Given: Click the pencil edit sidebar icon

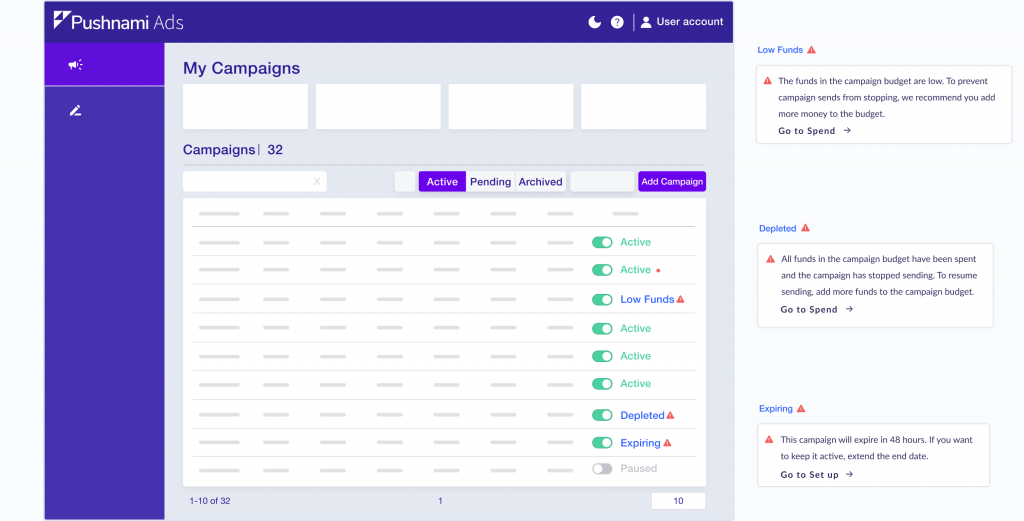Looking at the screenshot, I should 75,111.
